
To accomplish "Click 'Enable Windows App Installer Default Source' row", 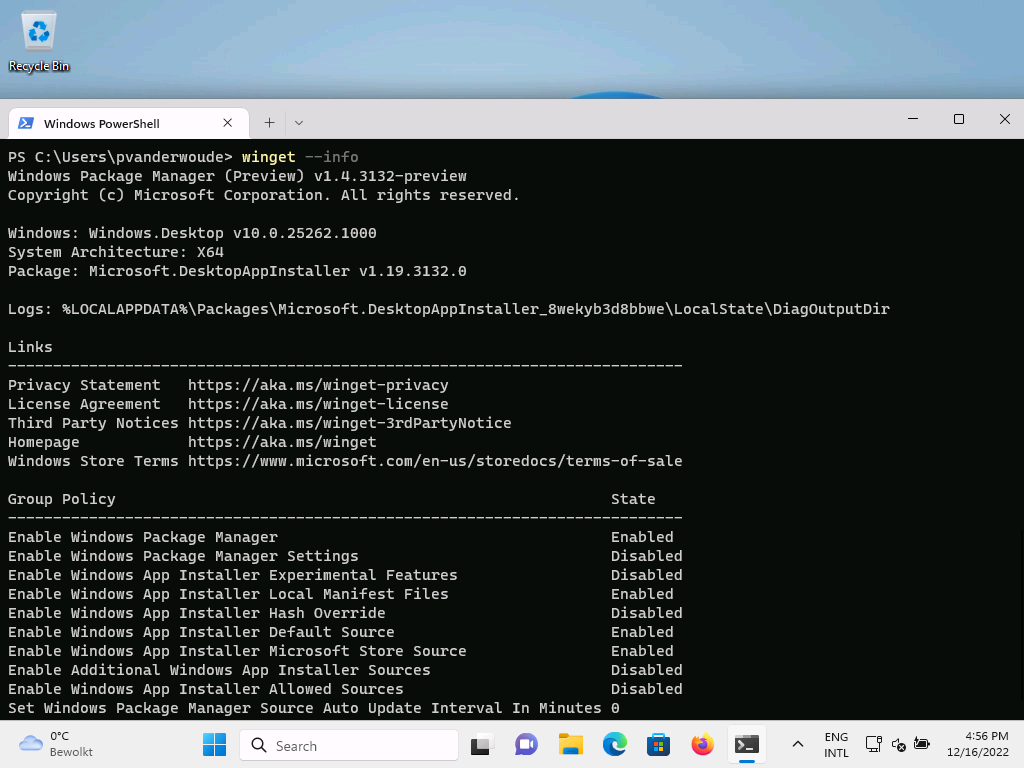I will 340,632.
